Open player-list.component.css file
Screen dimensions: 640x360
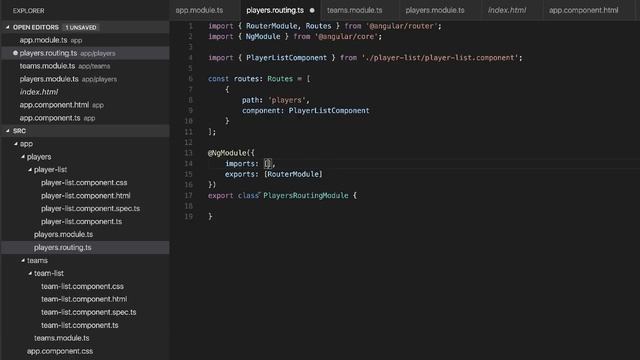[85, 182]
